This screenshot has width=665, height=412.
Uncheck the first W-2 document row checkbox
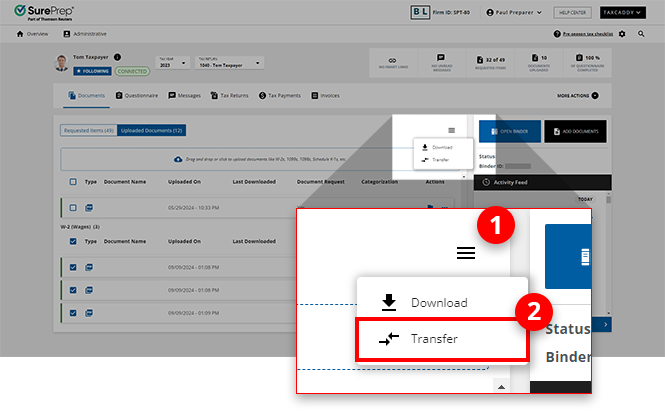click(72, 266)
